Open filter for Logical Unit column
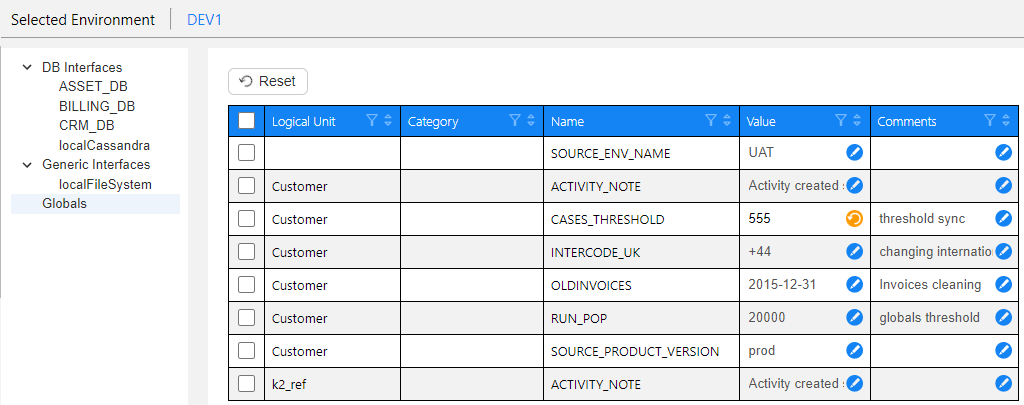 coord(372,121)
